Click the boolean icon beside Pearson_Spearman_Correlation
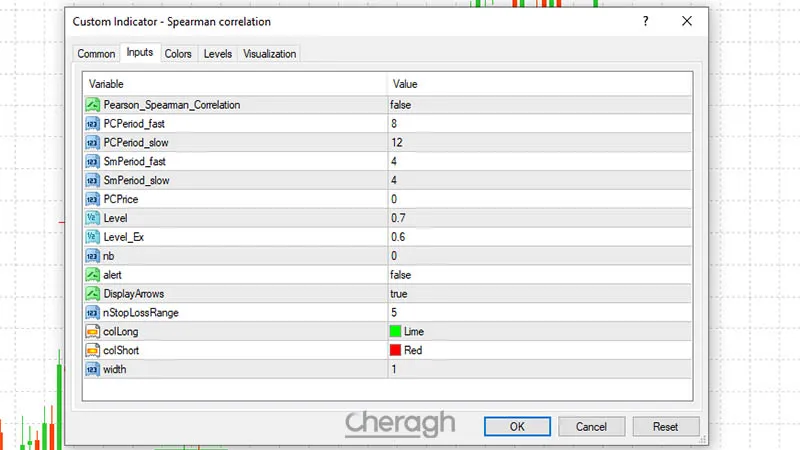This screenshot has width=800, height=450. click(x=92, y=105)
